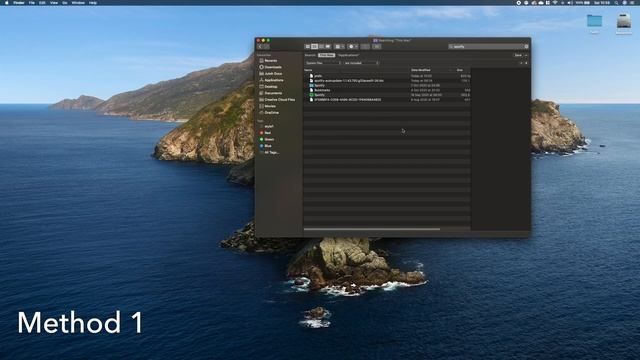The height and width of the screenshot is (360, 640).
Task: Click the Finder search field
Action: pyautogui.click(x=488, y=47)
